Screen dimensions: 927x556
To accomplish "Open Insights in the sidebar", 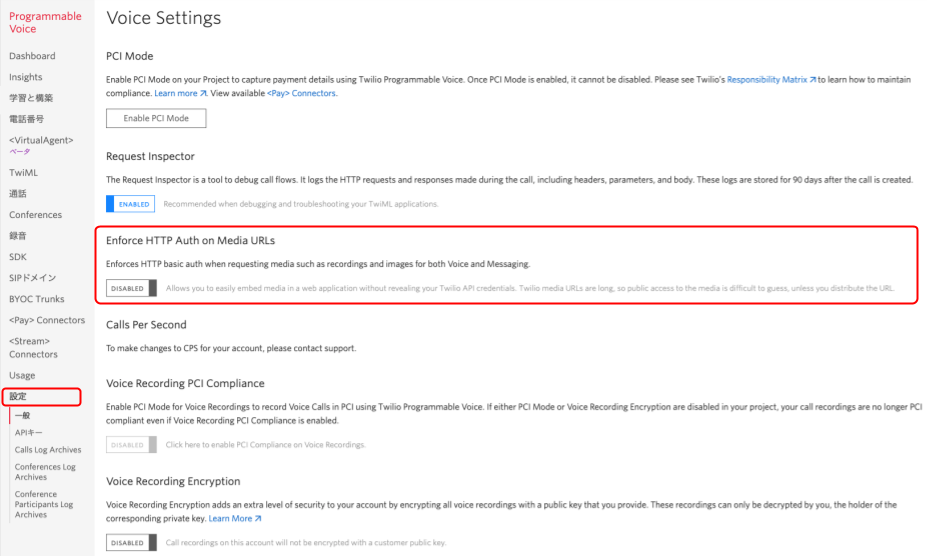I will 25,77.
